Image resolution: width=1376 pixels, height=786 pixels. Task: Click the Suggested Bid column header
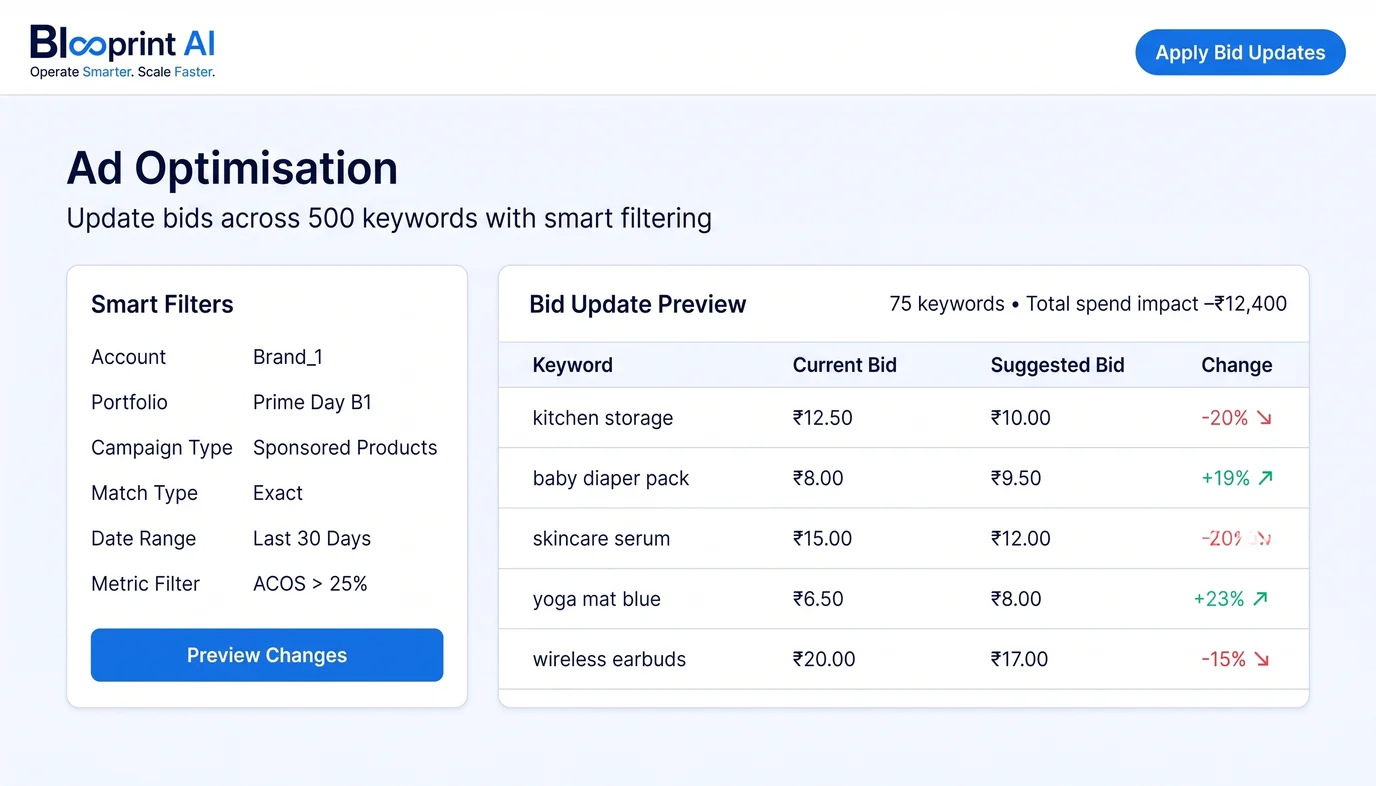pyautogui.click(x=1058, y=365)
